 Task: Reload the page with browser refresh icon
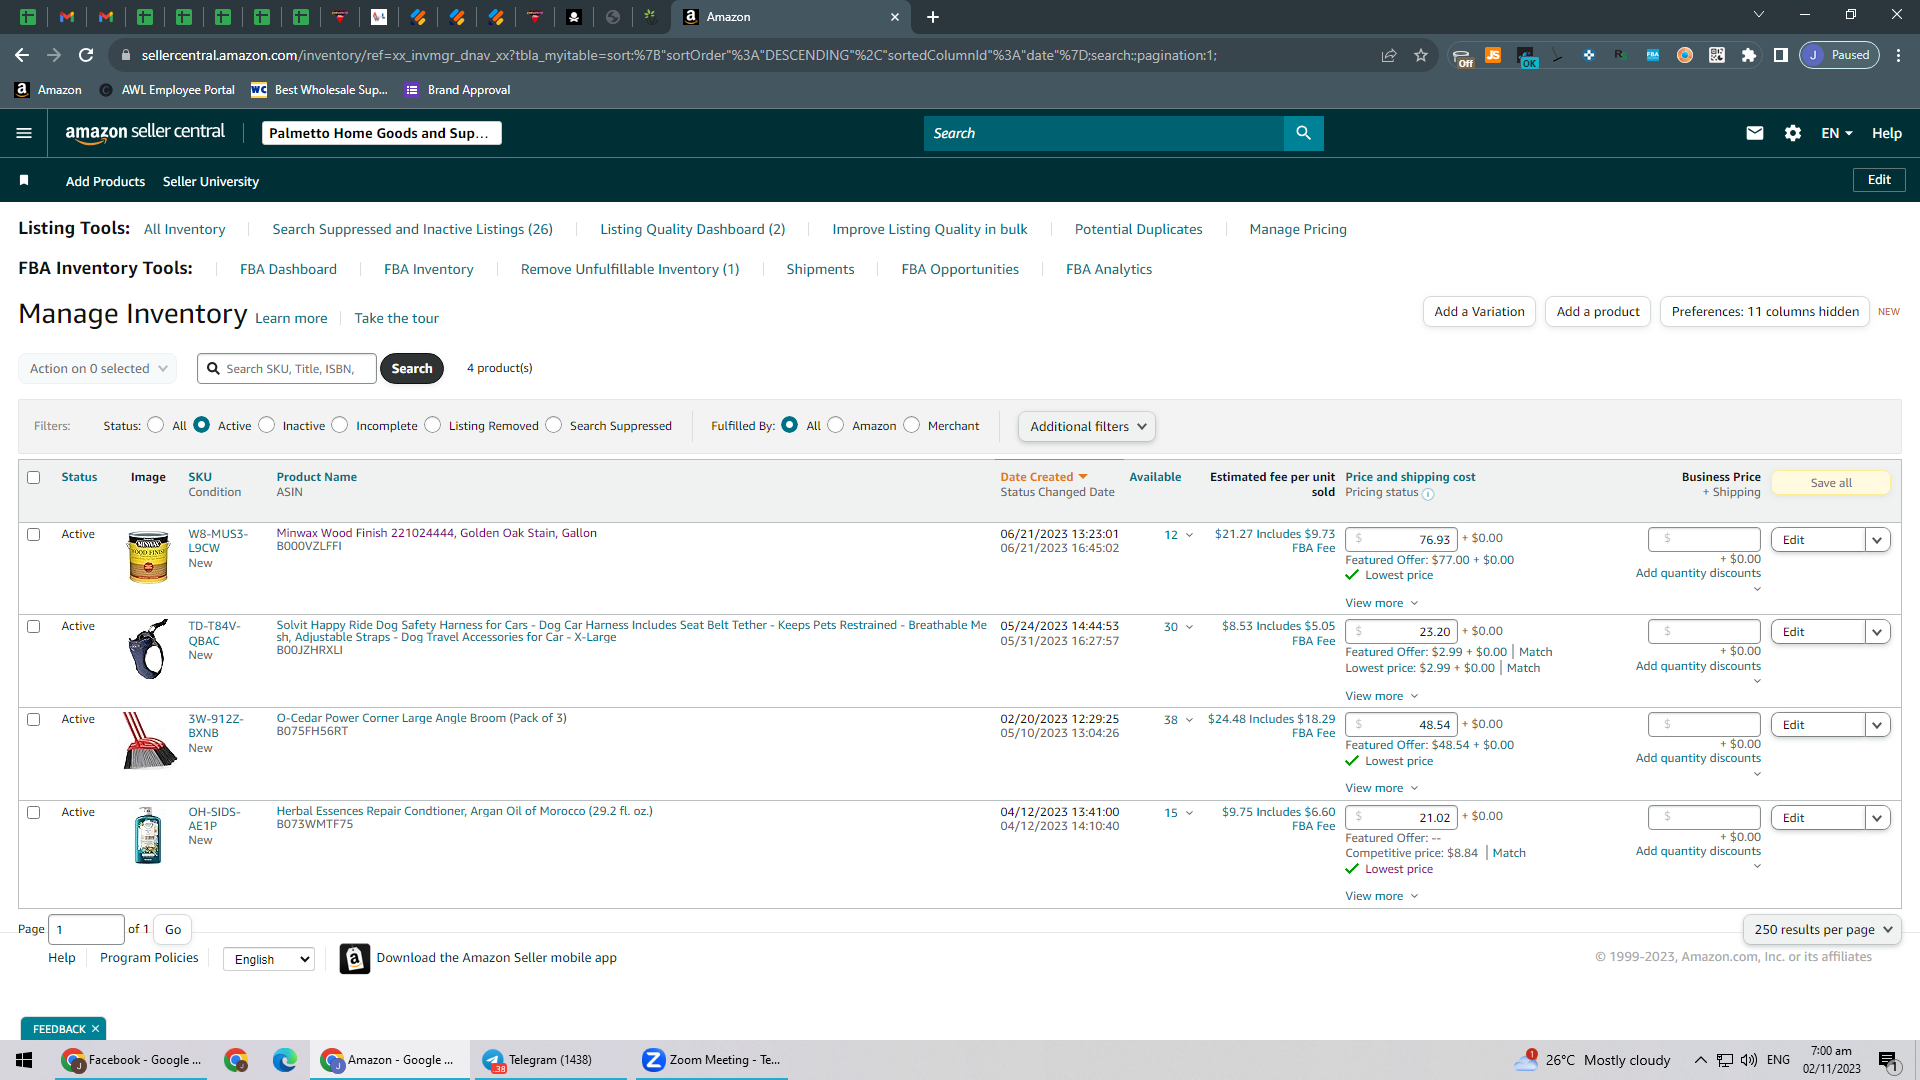86,55
